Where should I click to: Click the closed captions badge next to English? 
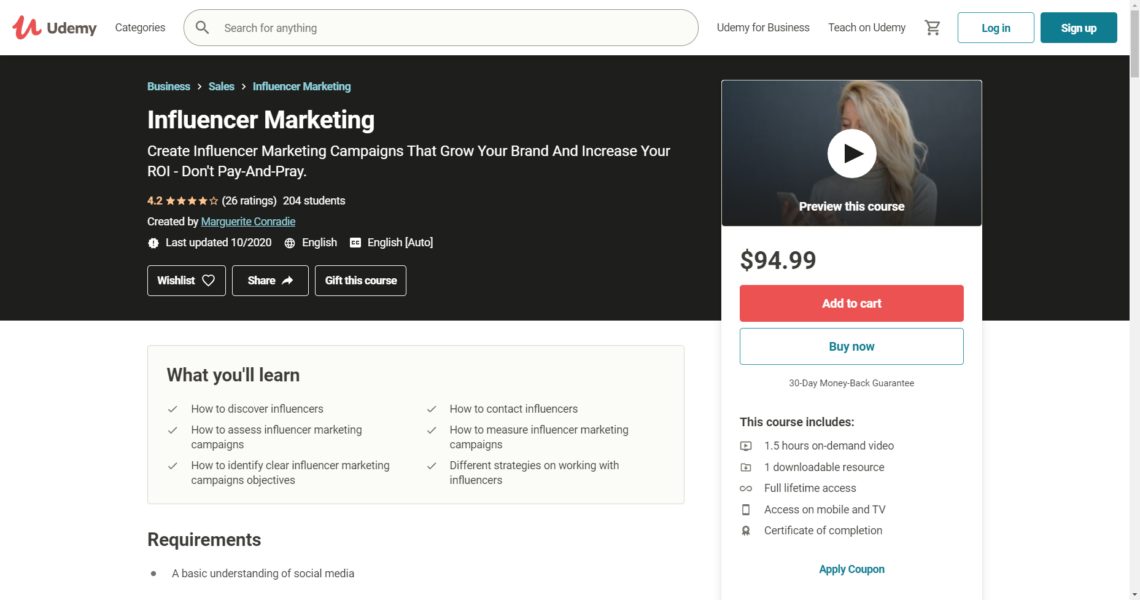pos(355,242)
